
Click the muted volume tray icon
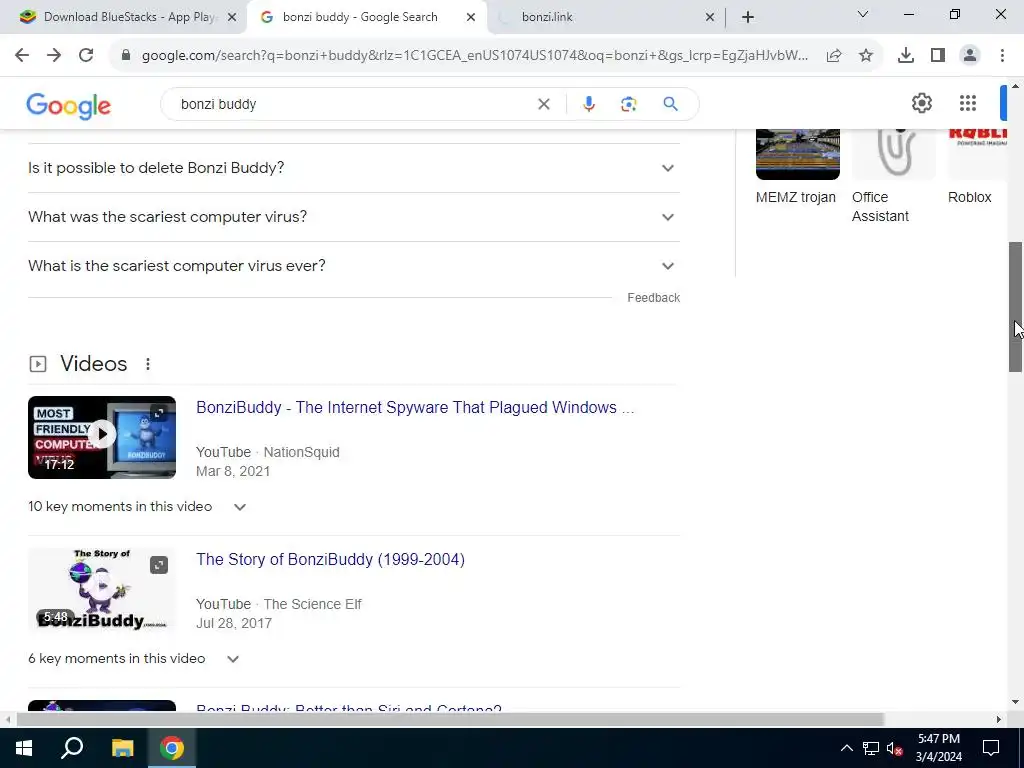pyautogui.click(x=894, y=748)
